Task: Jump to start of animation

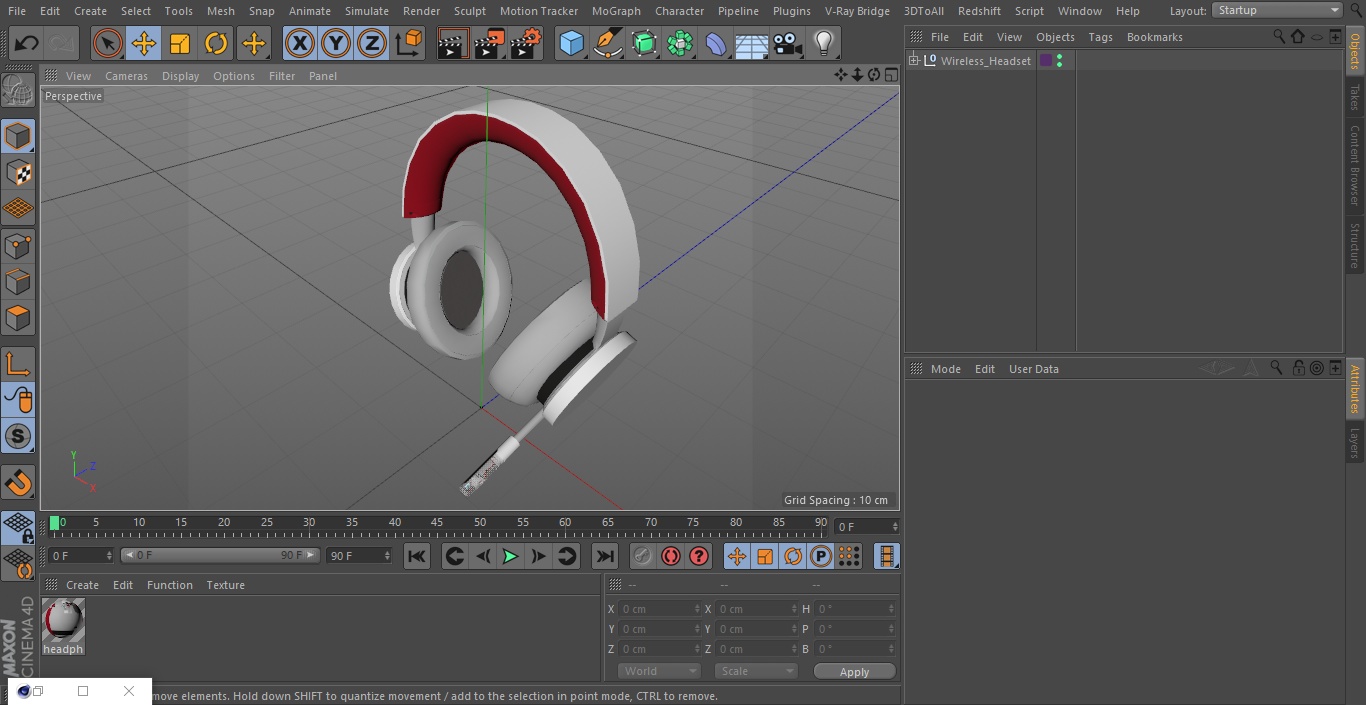Action: 417,556
